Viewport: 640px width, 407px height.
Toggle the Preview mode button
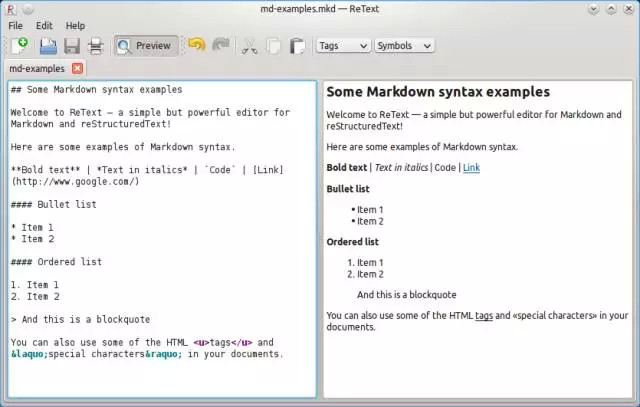coord(146,46)
